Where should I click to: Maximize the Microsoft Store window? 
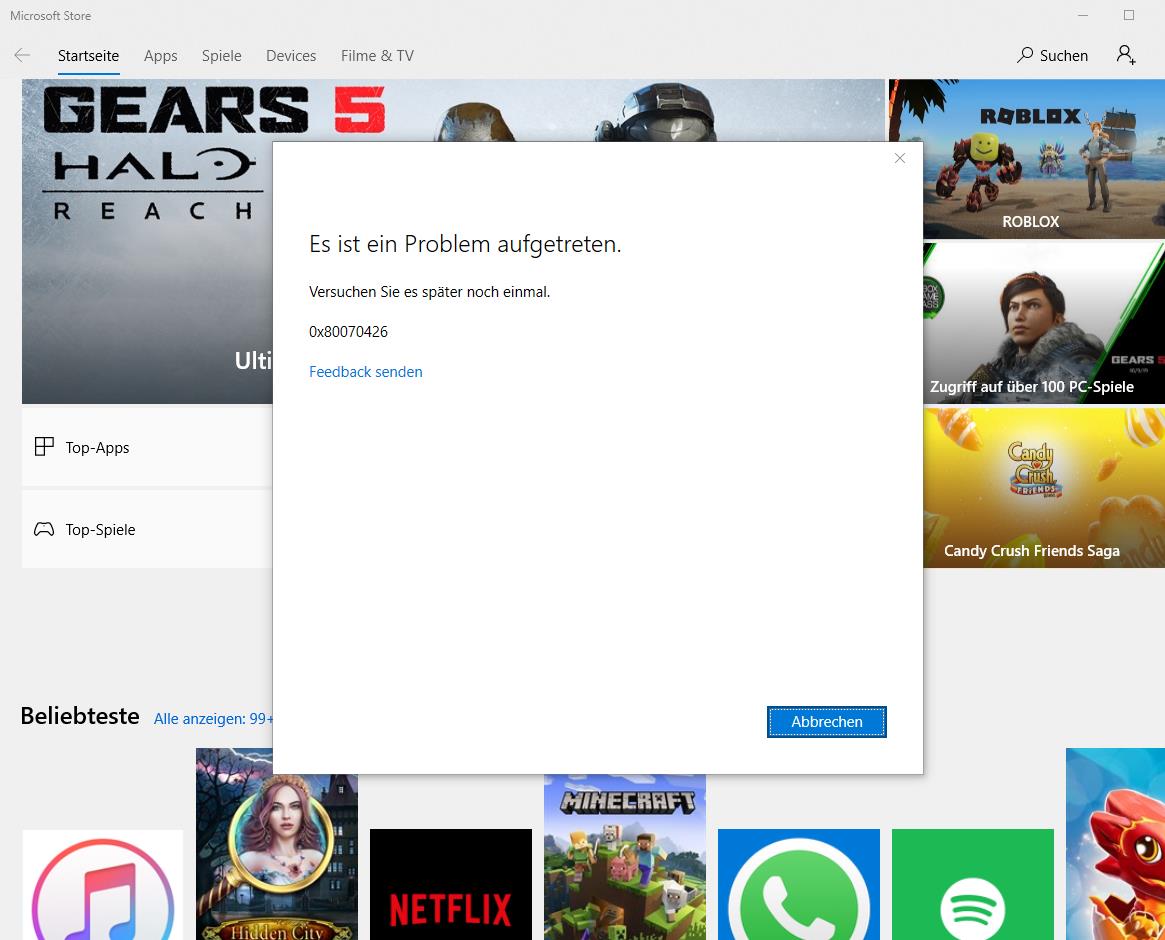click(1129, 15)
